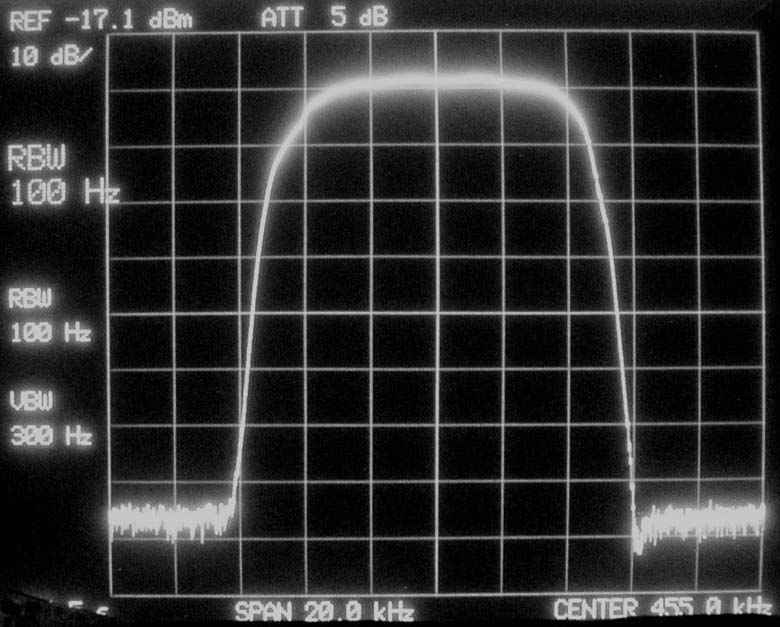This screenshot has width=780, height=627.
Task: Click the partially hidden sweep time readout
Action: [x=48, y=608]
